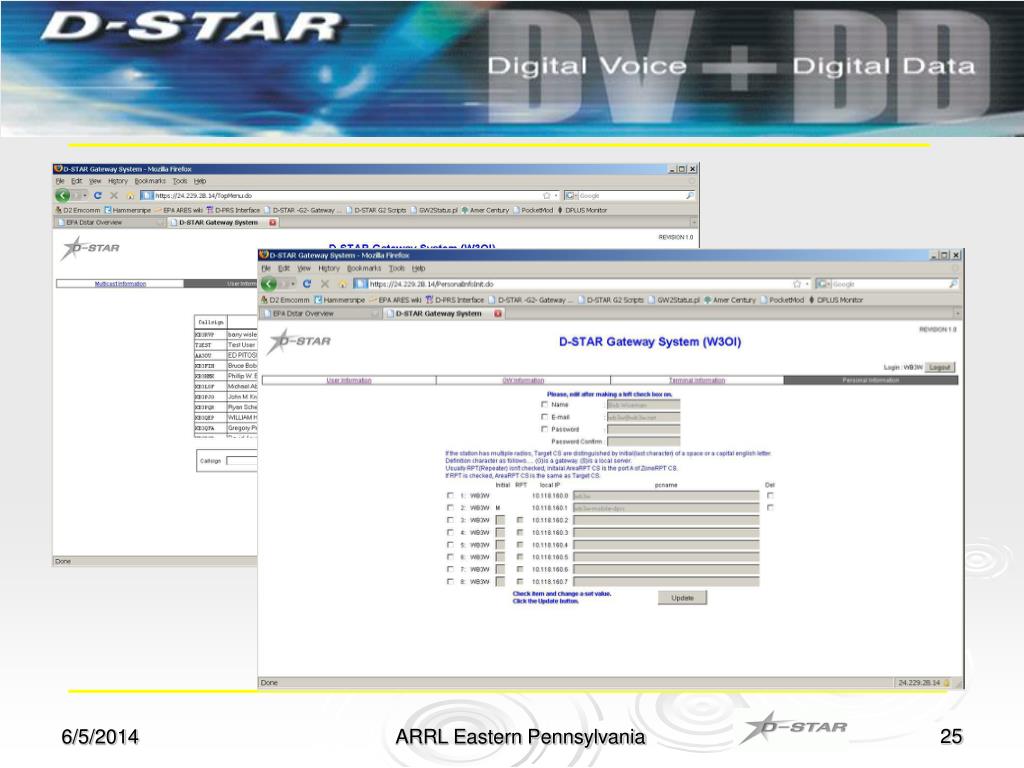Check the row 5 WB3W edit checkbox
The image size is (1024, 768).
click(450, 545)
